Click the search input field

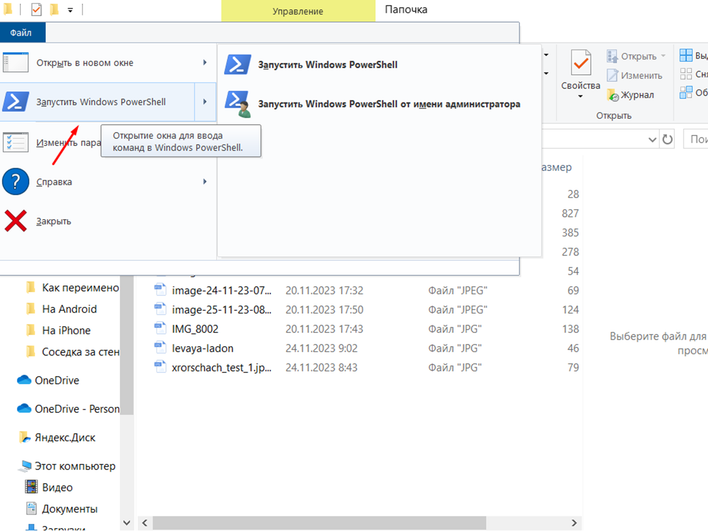point(696,140)
